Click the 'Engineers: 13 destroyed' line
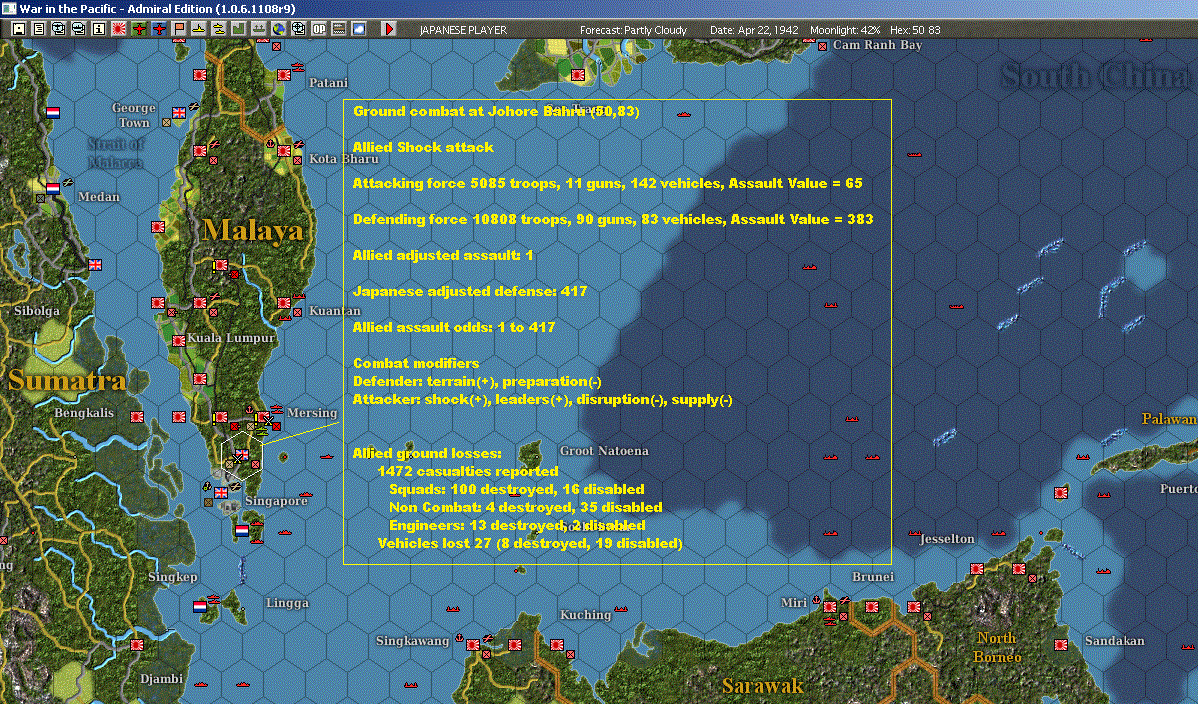The image size is (1198, 704). click(x=517, y=525)
